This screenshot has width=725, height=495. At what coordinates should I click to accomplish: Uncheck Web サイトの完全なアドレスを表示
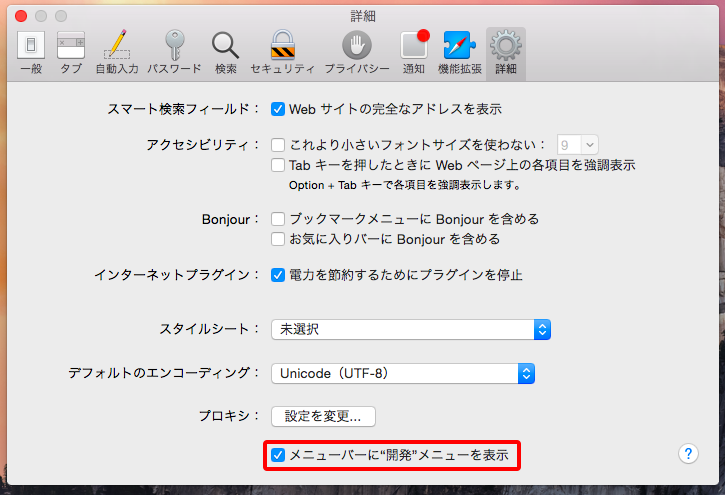click(278, 109)
